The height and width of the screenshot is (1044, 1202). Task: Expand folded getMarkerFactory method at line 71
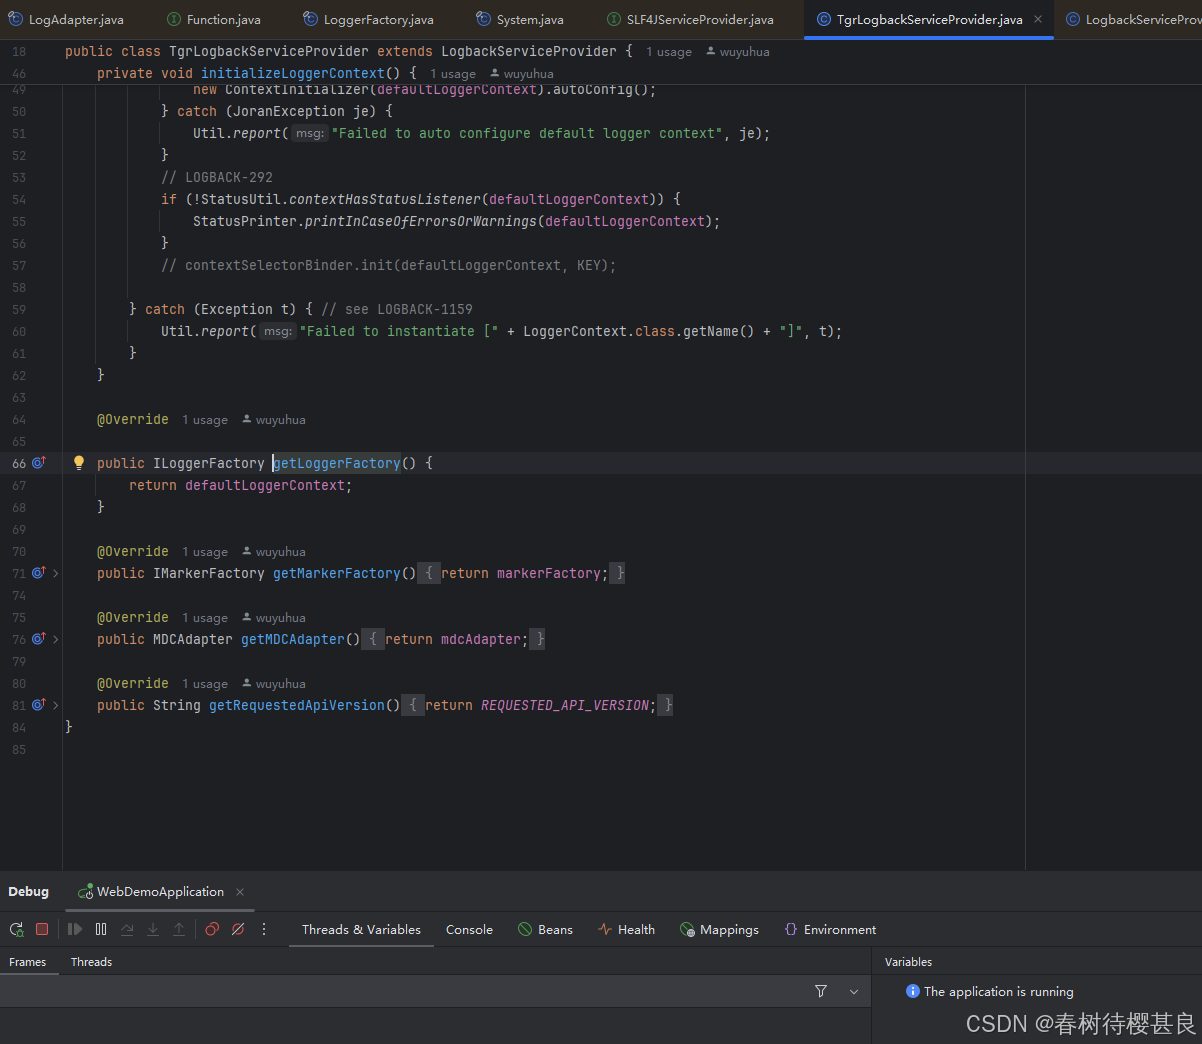pos(56,573)
